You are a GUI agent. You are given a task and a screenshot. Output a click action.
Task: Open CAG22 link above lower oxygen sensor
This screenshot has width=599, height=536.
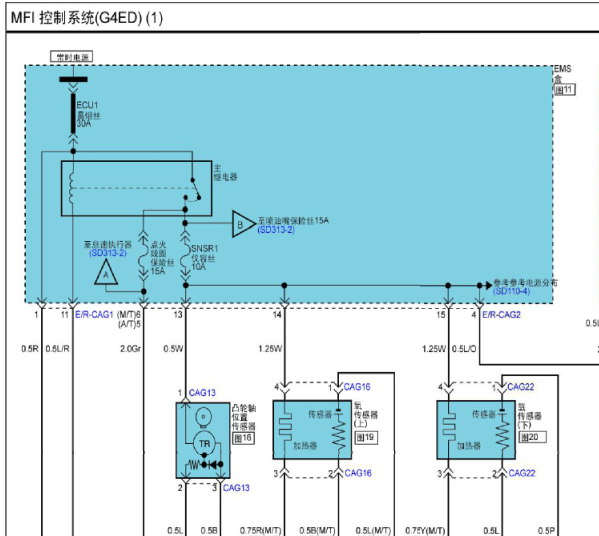[x=521, y=387]
